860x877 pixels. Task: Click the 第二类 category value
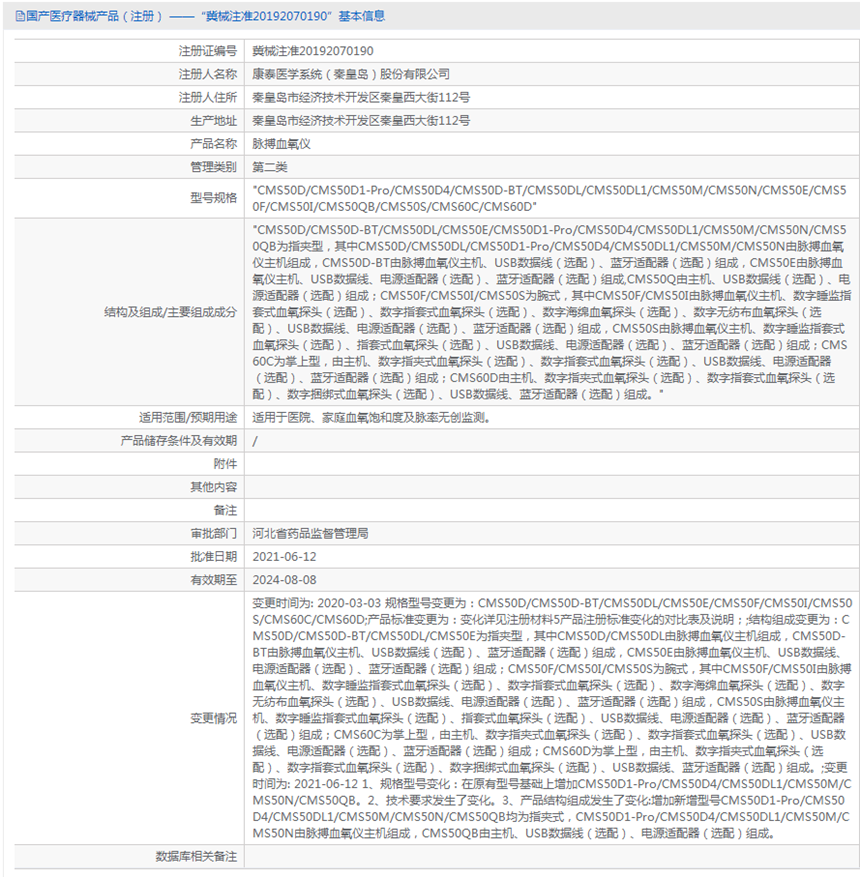270,167
